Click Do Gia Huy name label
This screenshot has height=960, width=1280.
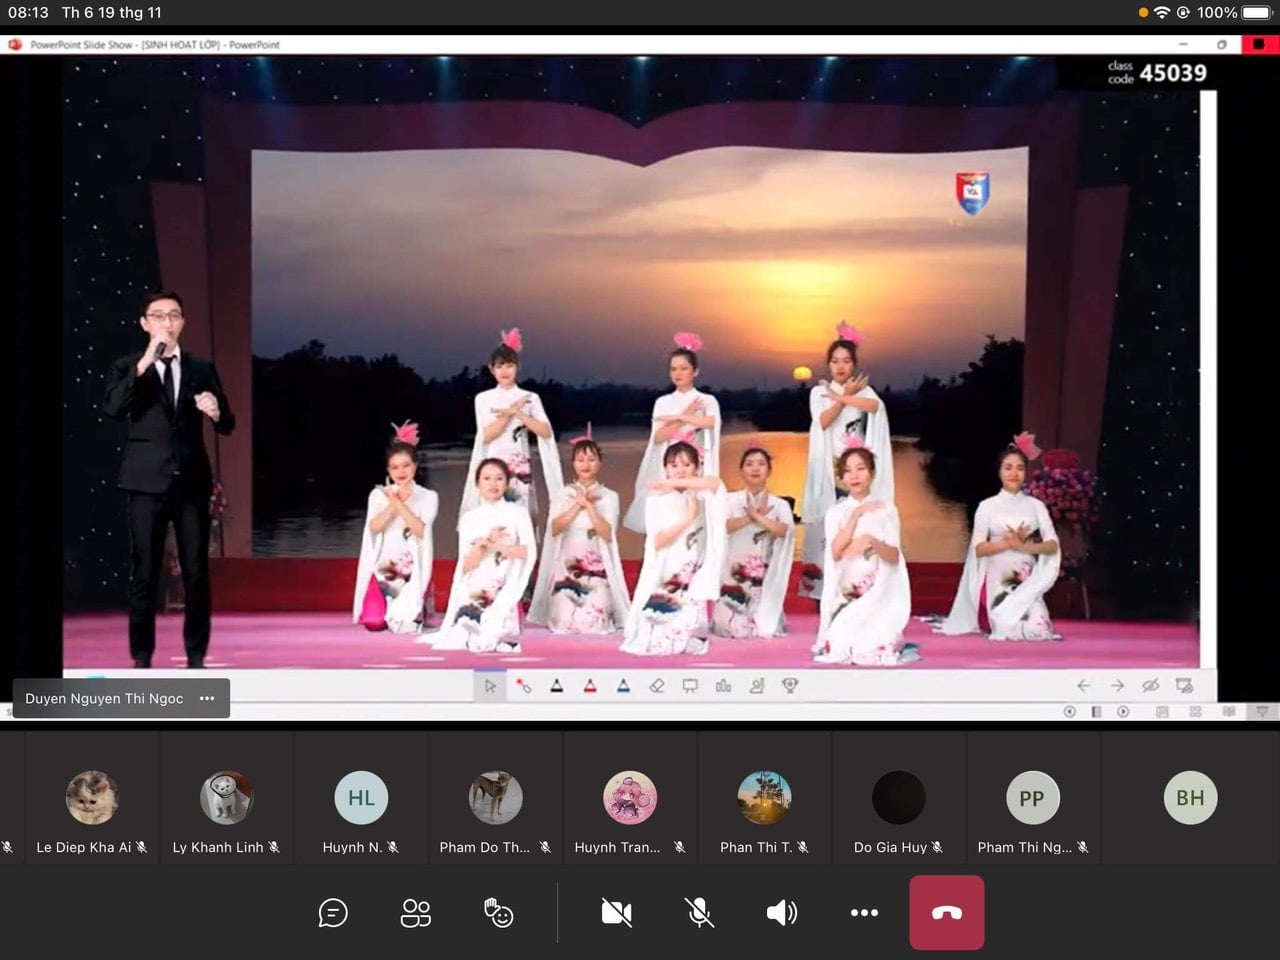890,847
